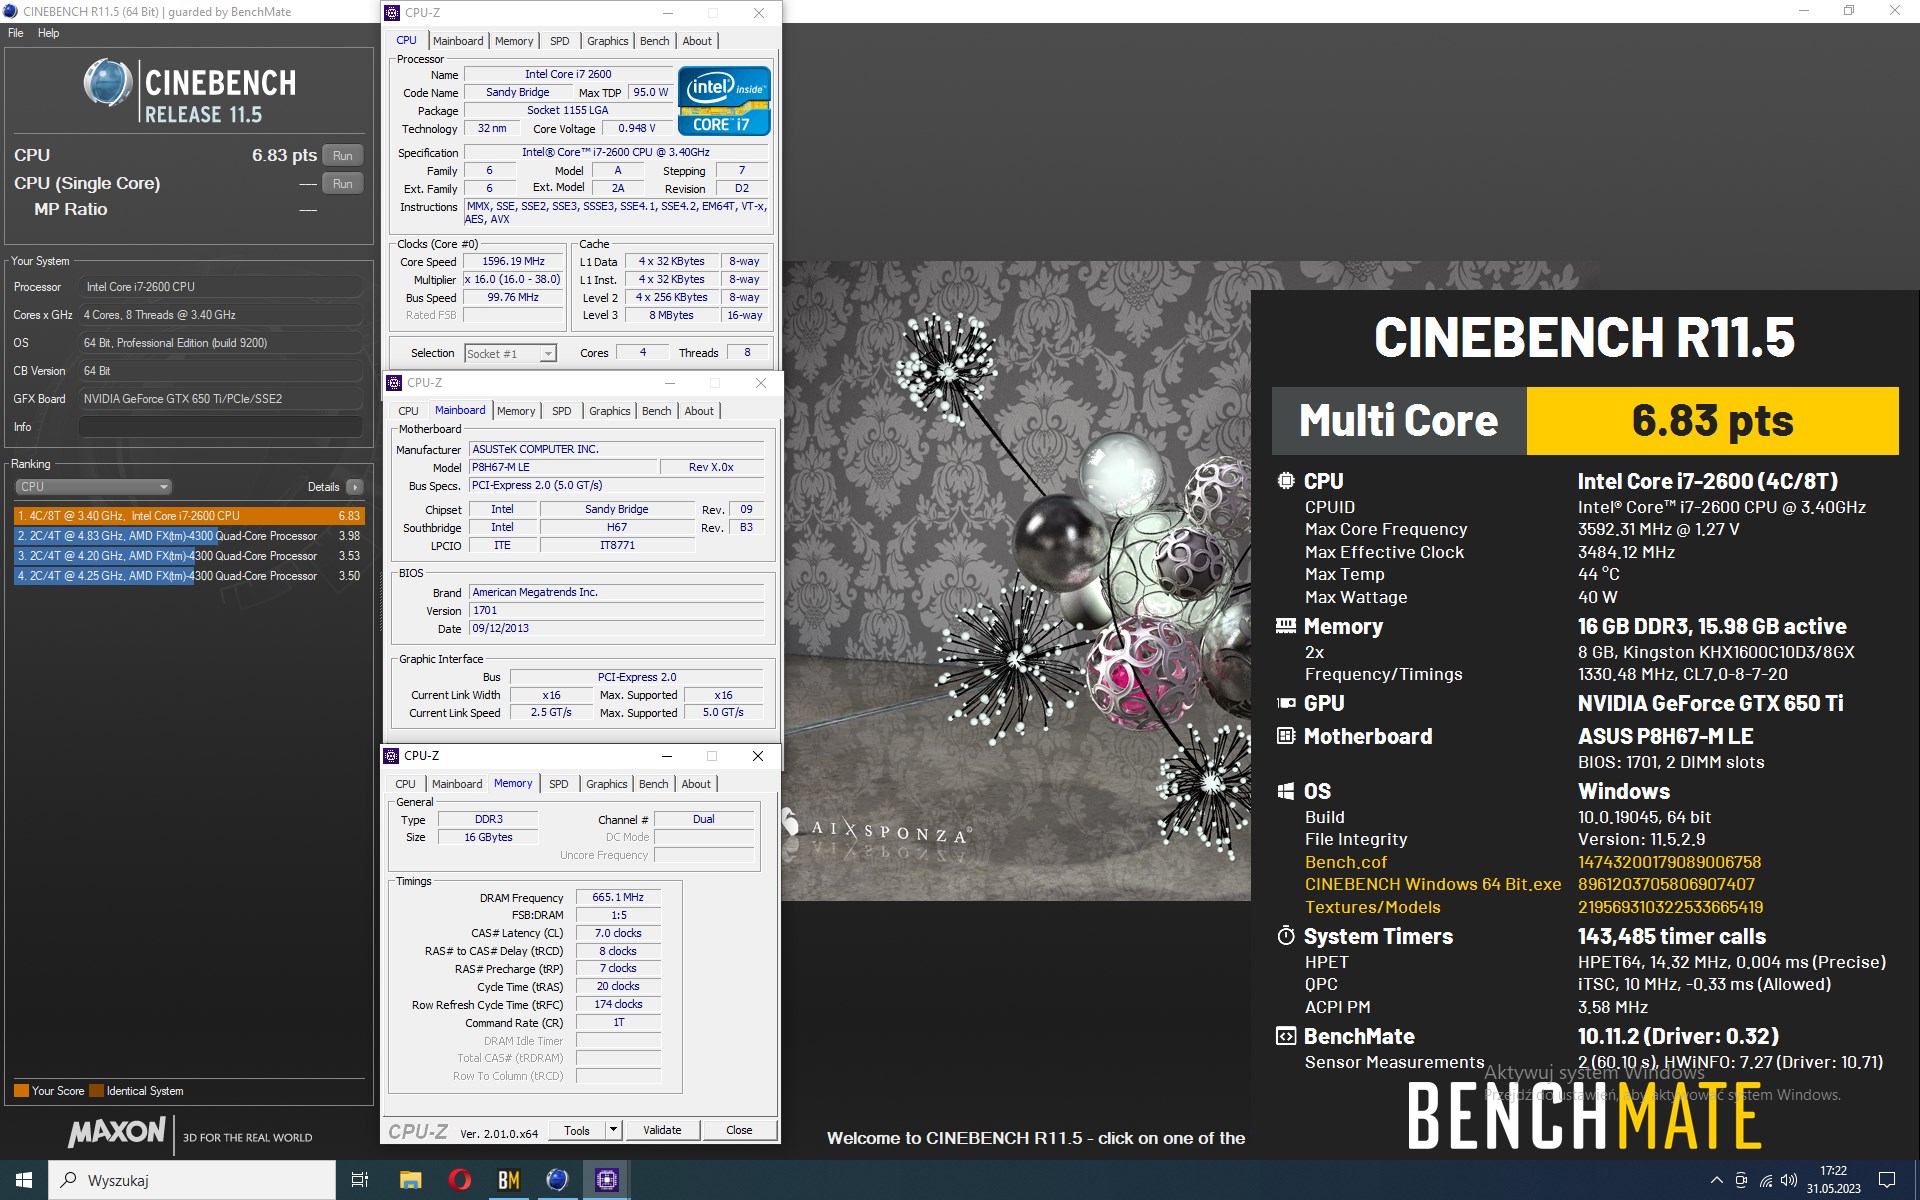Open the Cinebench Help menu
Screen dimensions: 1920x1200
49,33
